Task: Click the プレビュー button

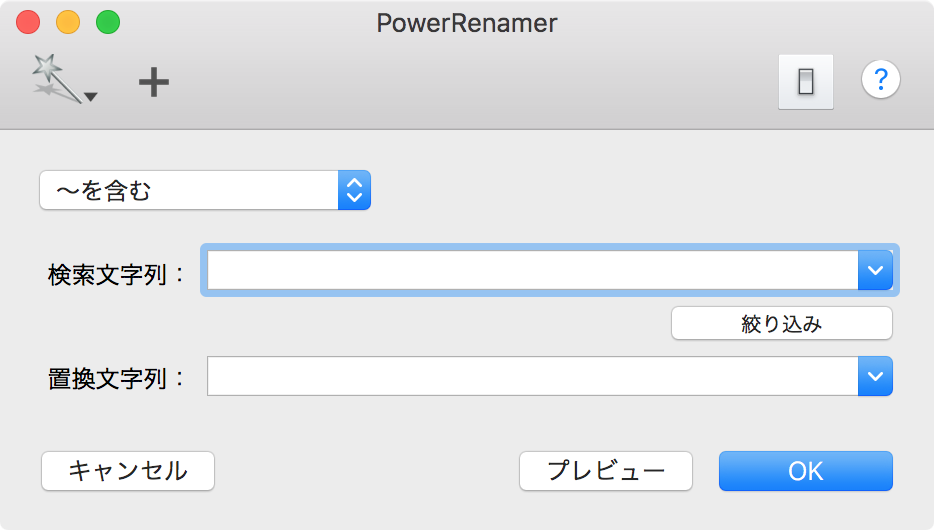Action: pos(605,471)
